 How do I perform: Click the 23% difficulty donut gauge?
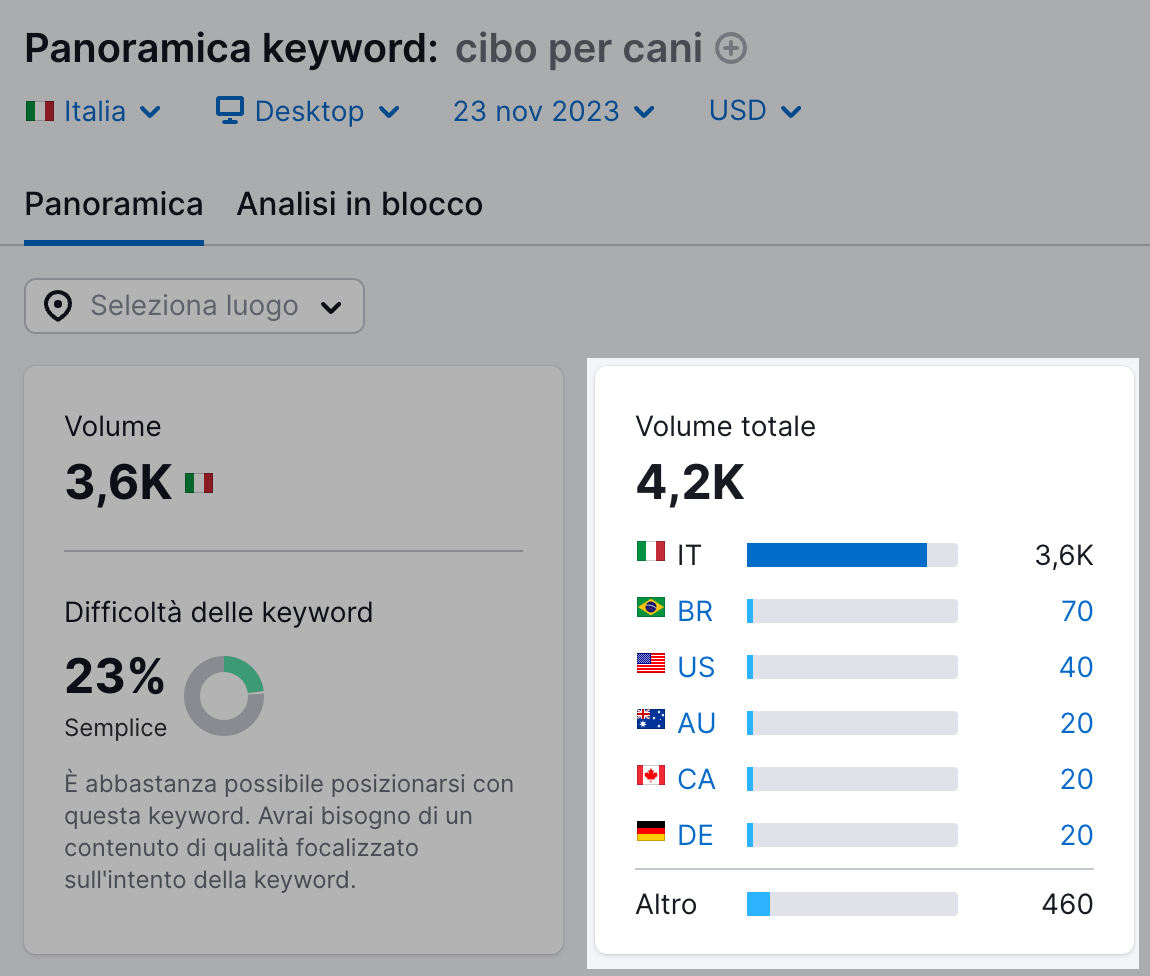pos(224,695)
